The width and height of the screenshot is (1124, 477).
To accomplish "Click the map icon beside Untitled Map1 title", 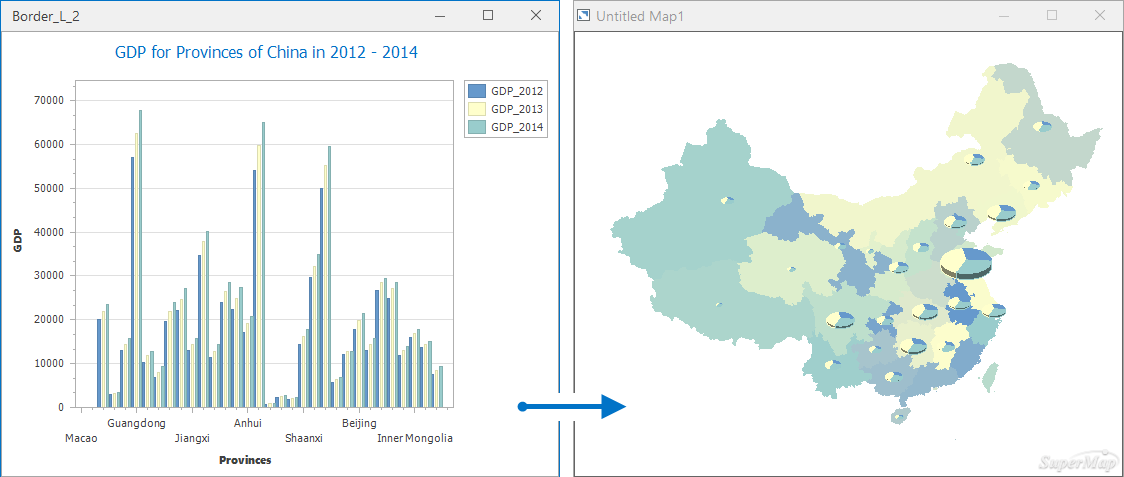I will 585,16.
